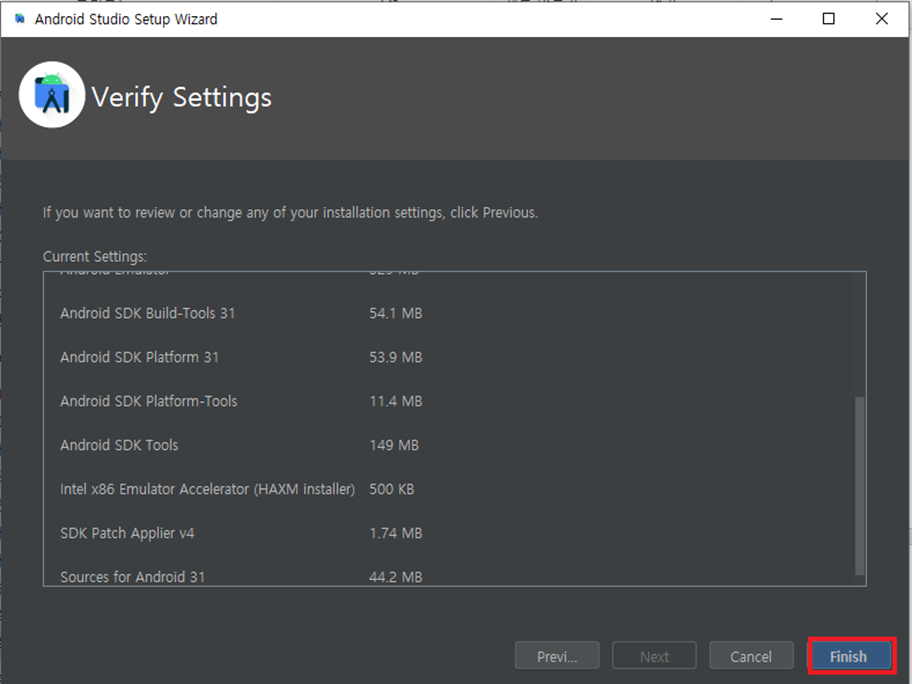Viewport: 912px width, 684px height.
Task: Click the 54.1 MB size value
Action: pyautogui.click(x=396, y=313)
